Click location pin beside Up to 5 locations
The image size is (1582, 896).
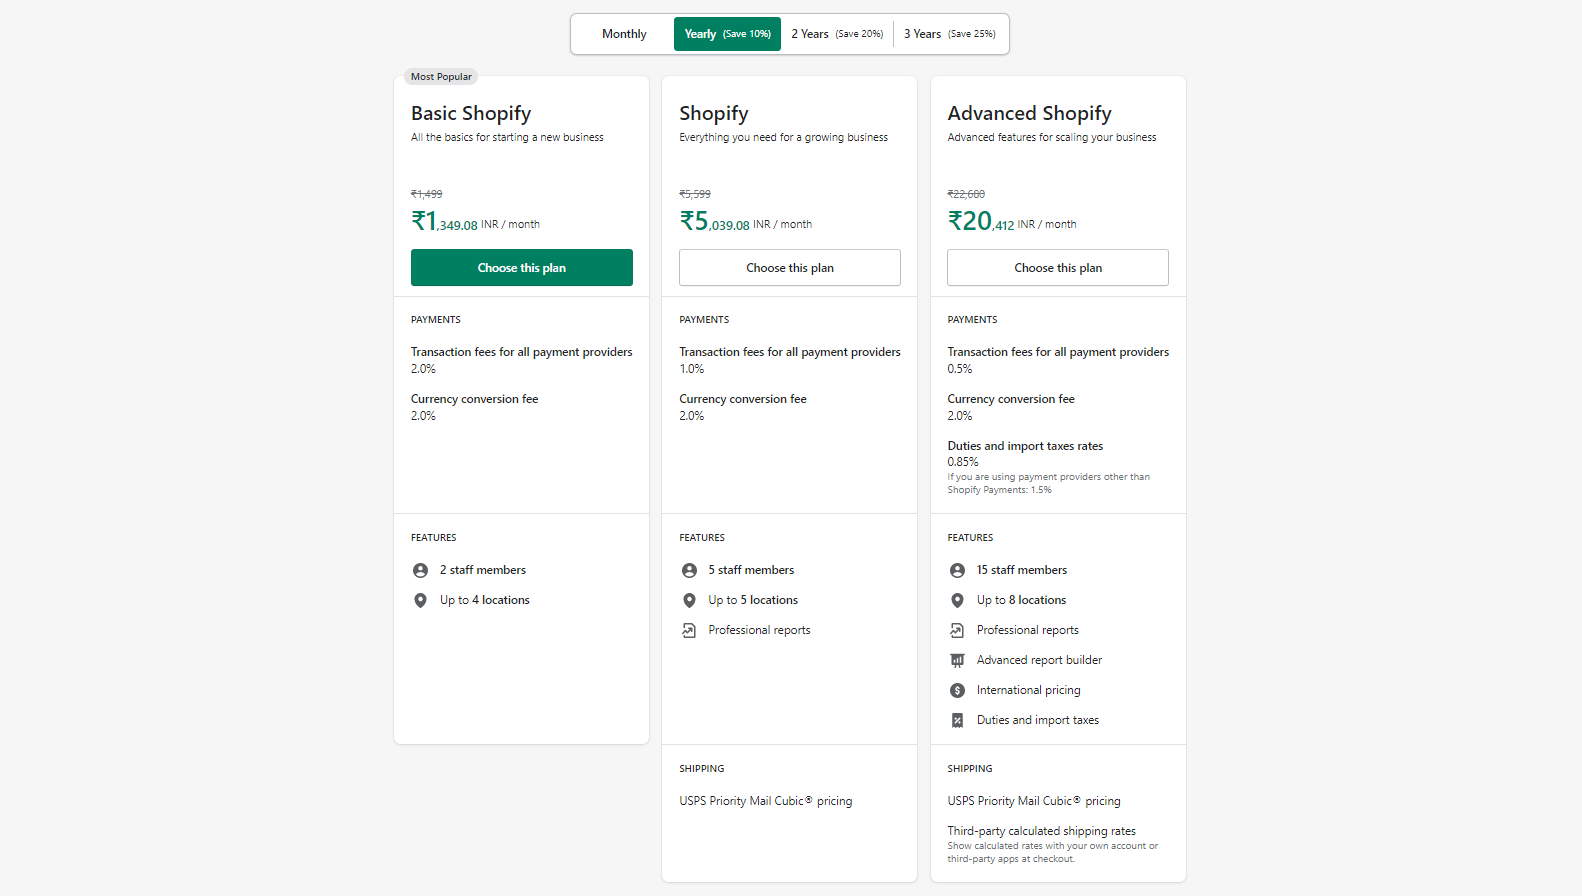tap(689, 600)
